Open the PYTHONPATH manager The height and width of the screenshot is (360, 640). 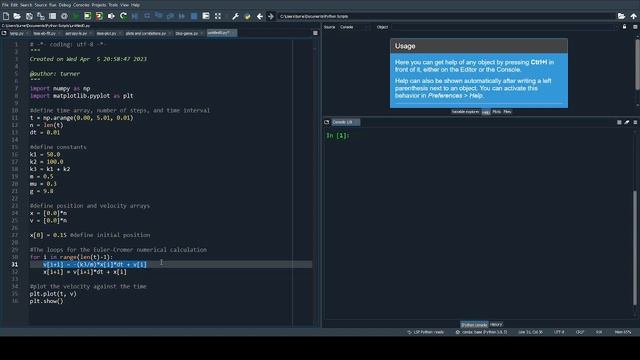click(247, 16)
